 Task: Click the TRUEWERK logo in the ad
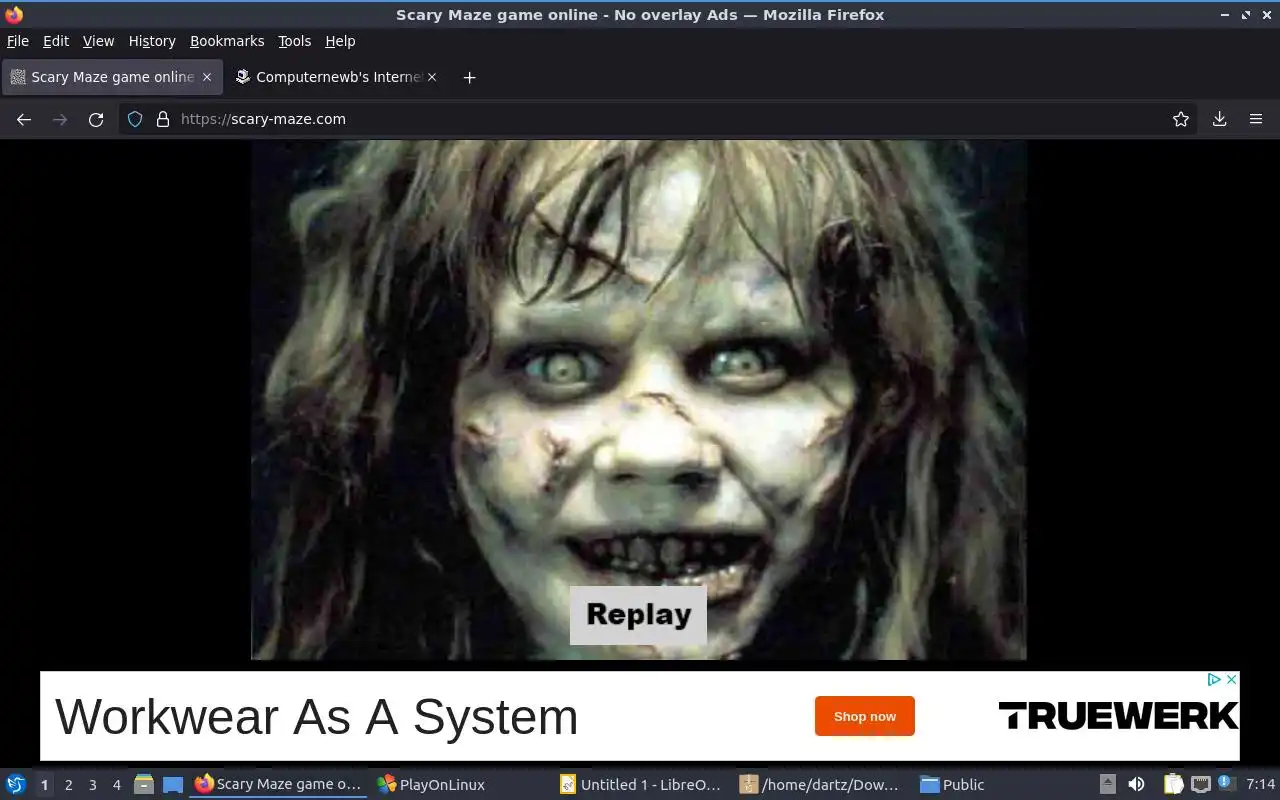1118,716
